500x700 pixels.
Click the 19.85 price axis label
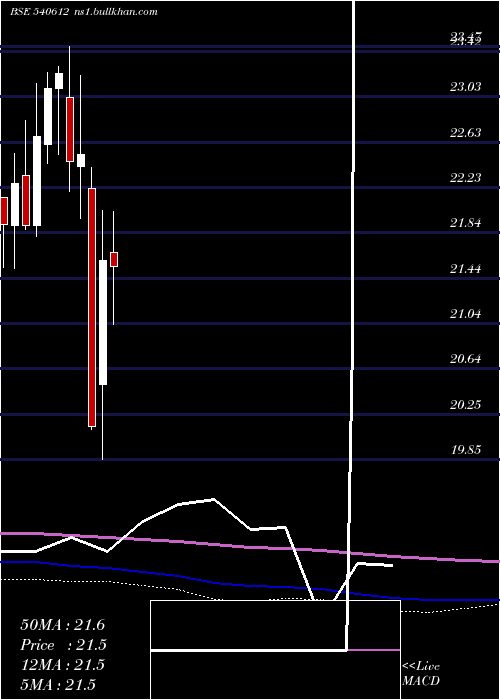(466, 449)
